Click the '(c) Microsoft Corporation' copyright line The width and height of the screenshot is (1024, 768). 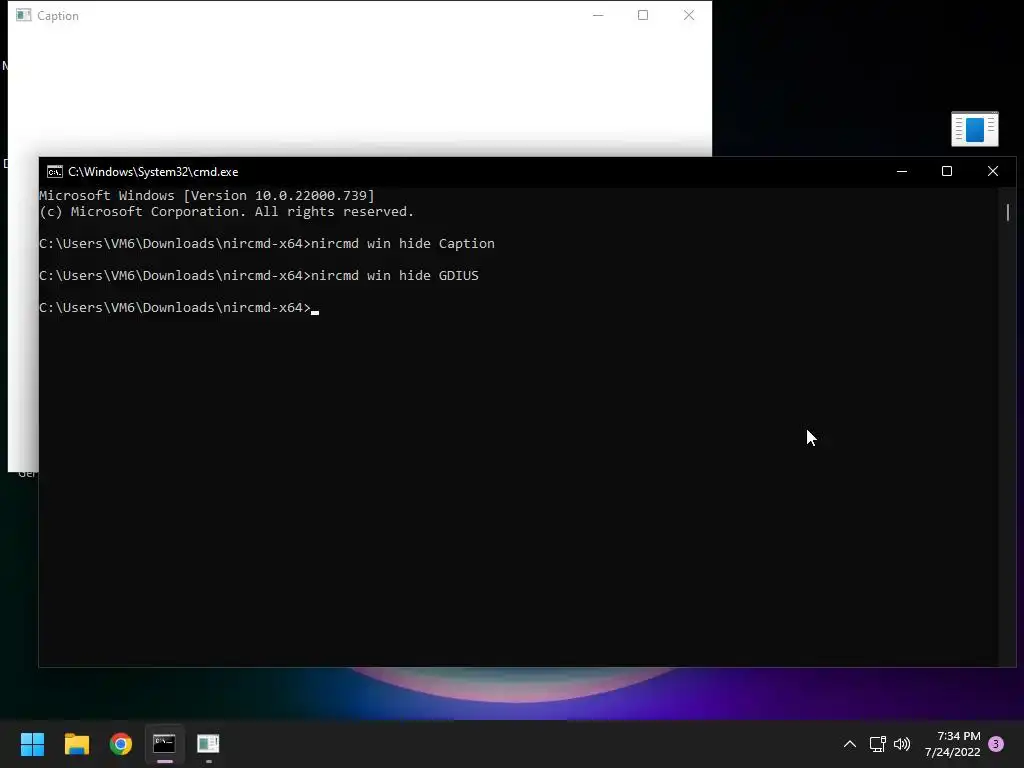227,212
